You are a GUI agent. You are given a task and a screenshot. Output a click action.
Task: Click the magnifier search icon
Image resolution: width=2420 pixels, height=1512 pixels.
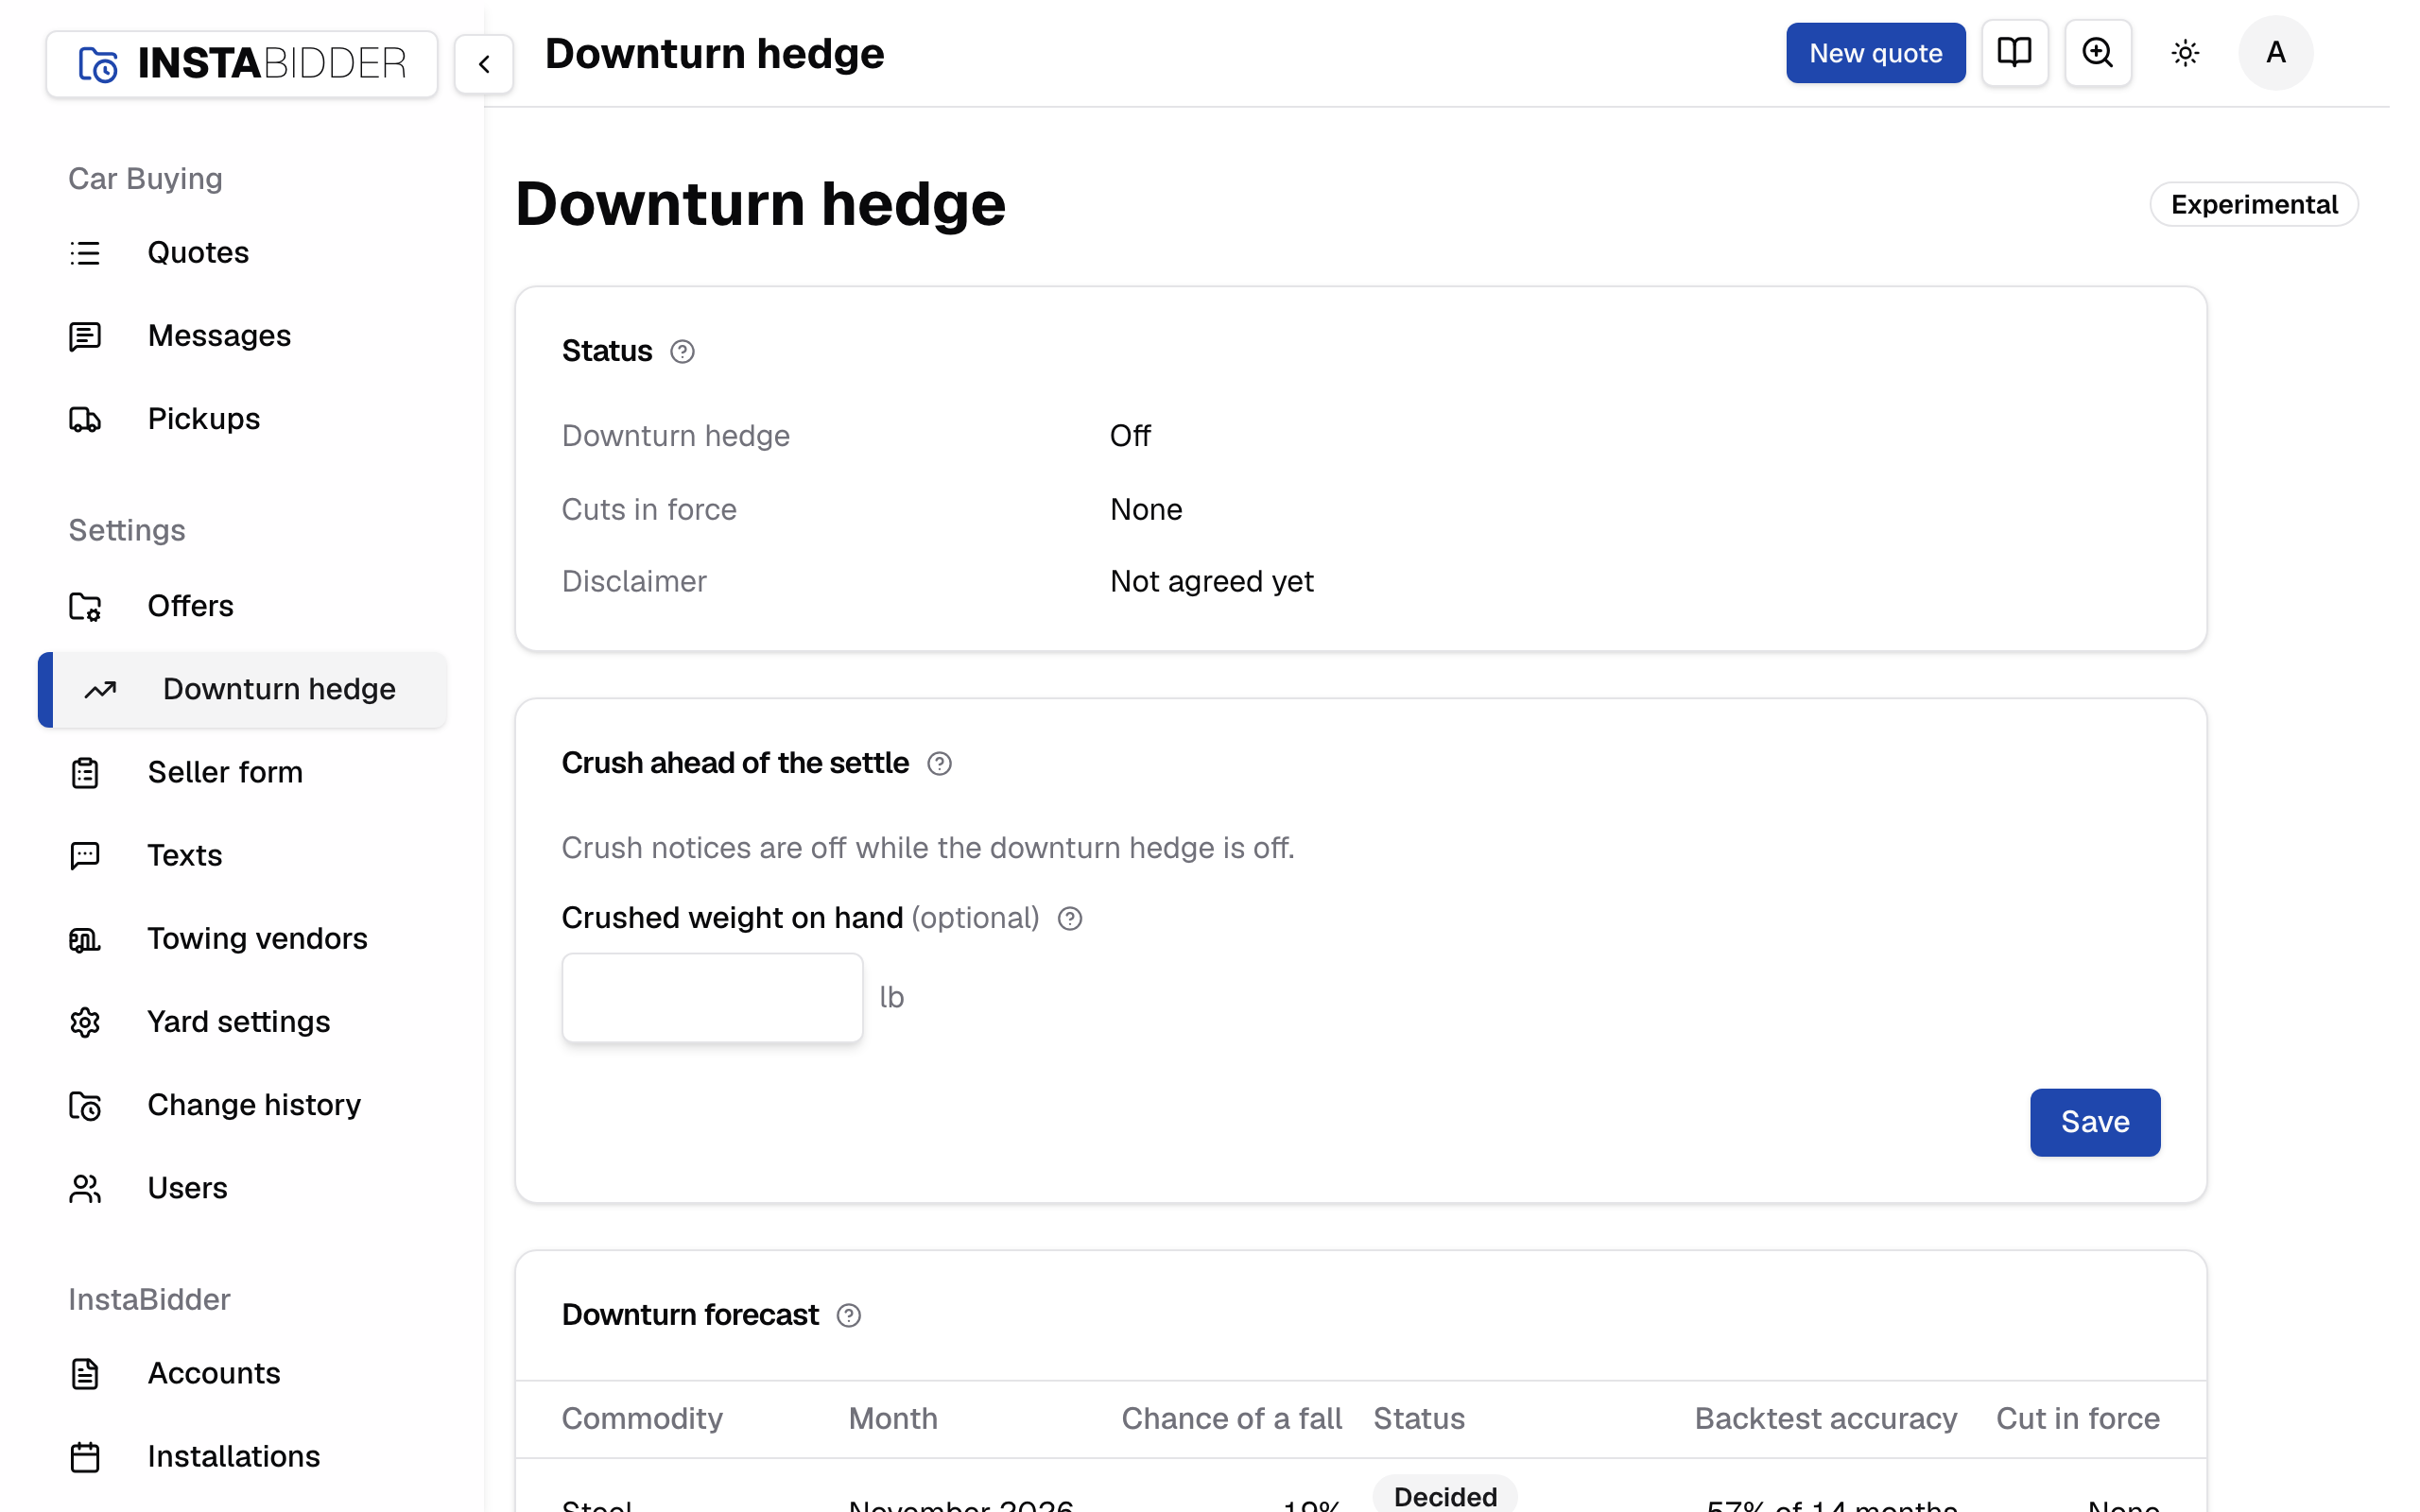click(2097, 53)
